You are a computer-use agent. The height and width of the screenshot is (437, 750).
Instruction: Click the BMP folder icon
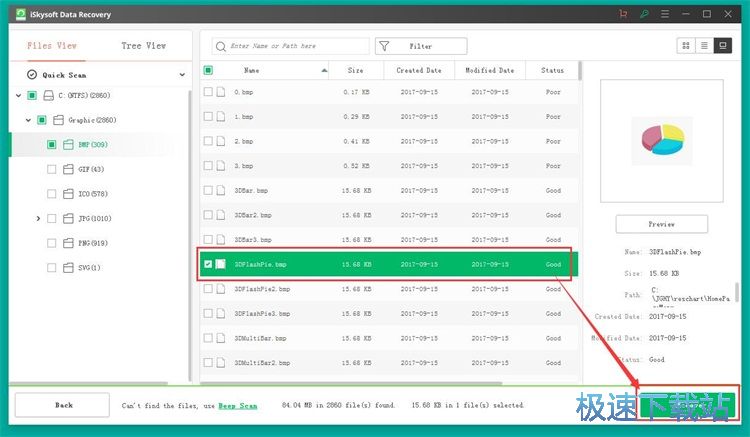[x=68, y=144]
